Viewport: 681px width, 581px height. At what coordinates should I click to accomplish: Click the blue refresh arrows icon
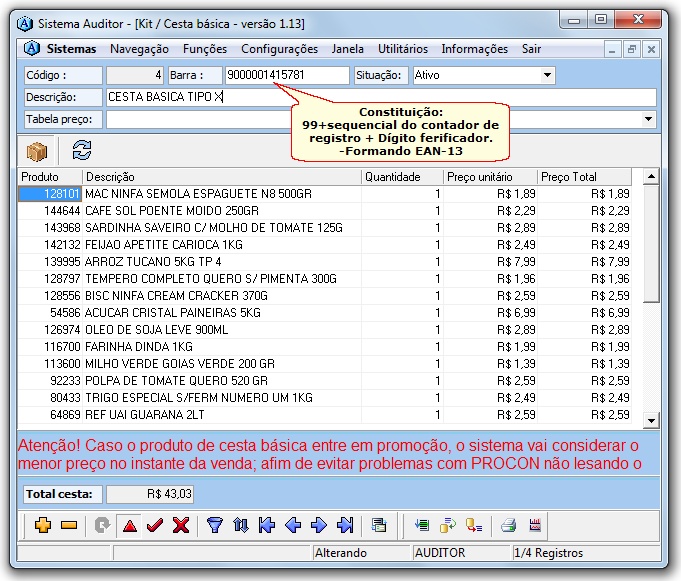pos(82,150)
